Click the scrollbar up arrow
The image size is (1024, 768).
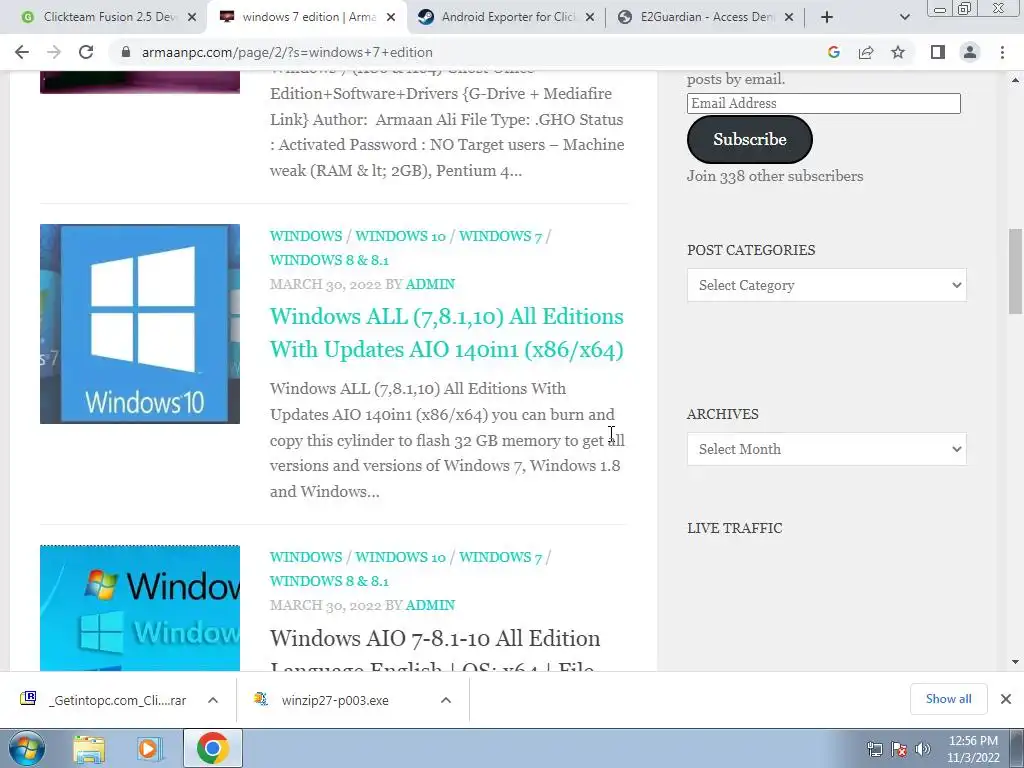1015,80
